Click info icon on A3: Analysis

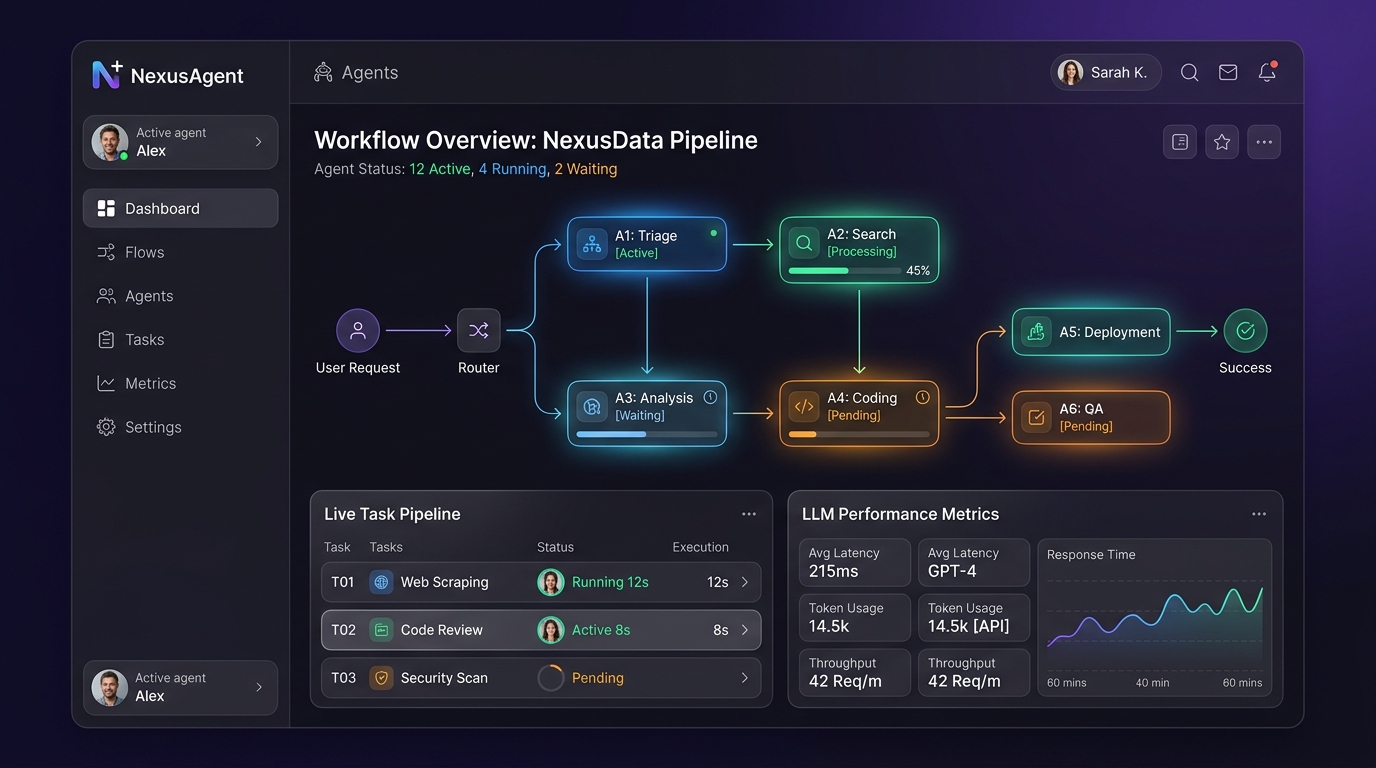(x=710, y=397)
